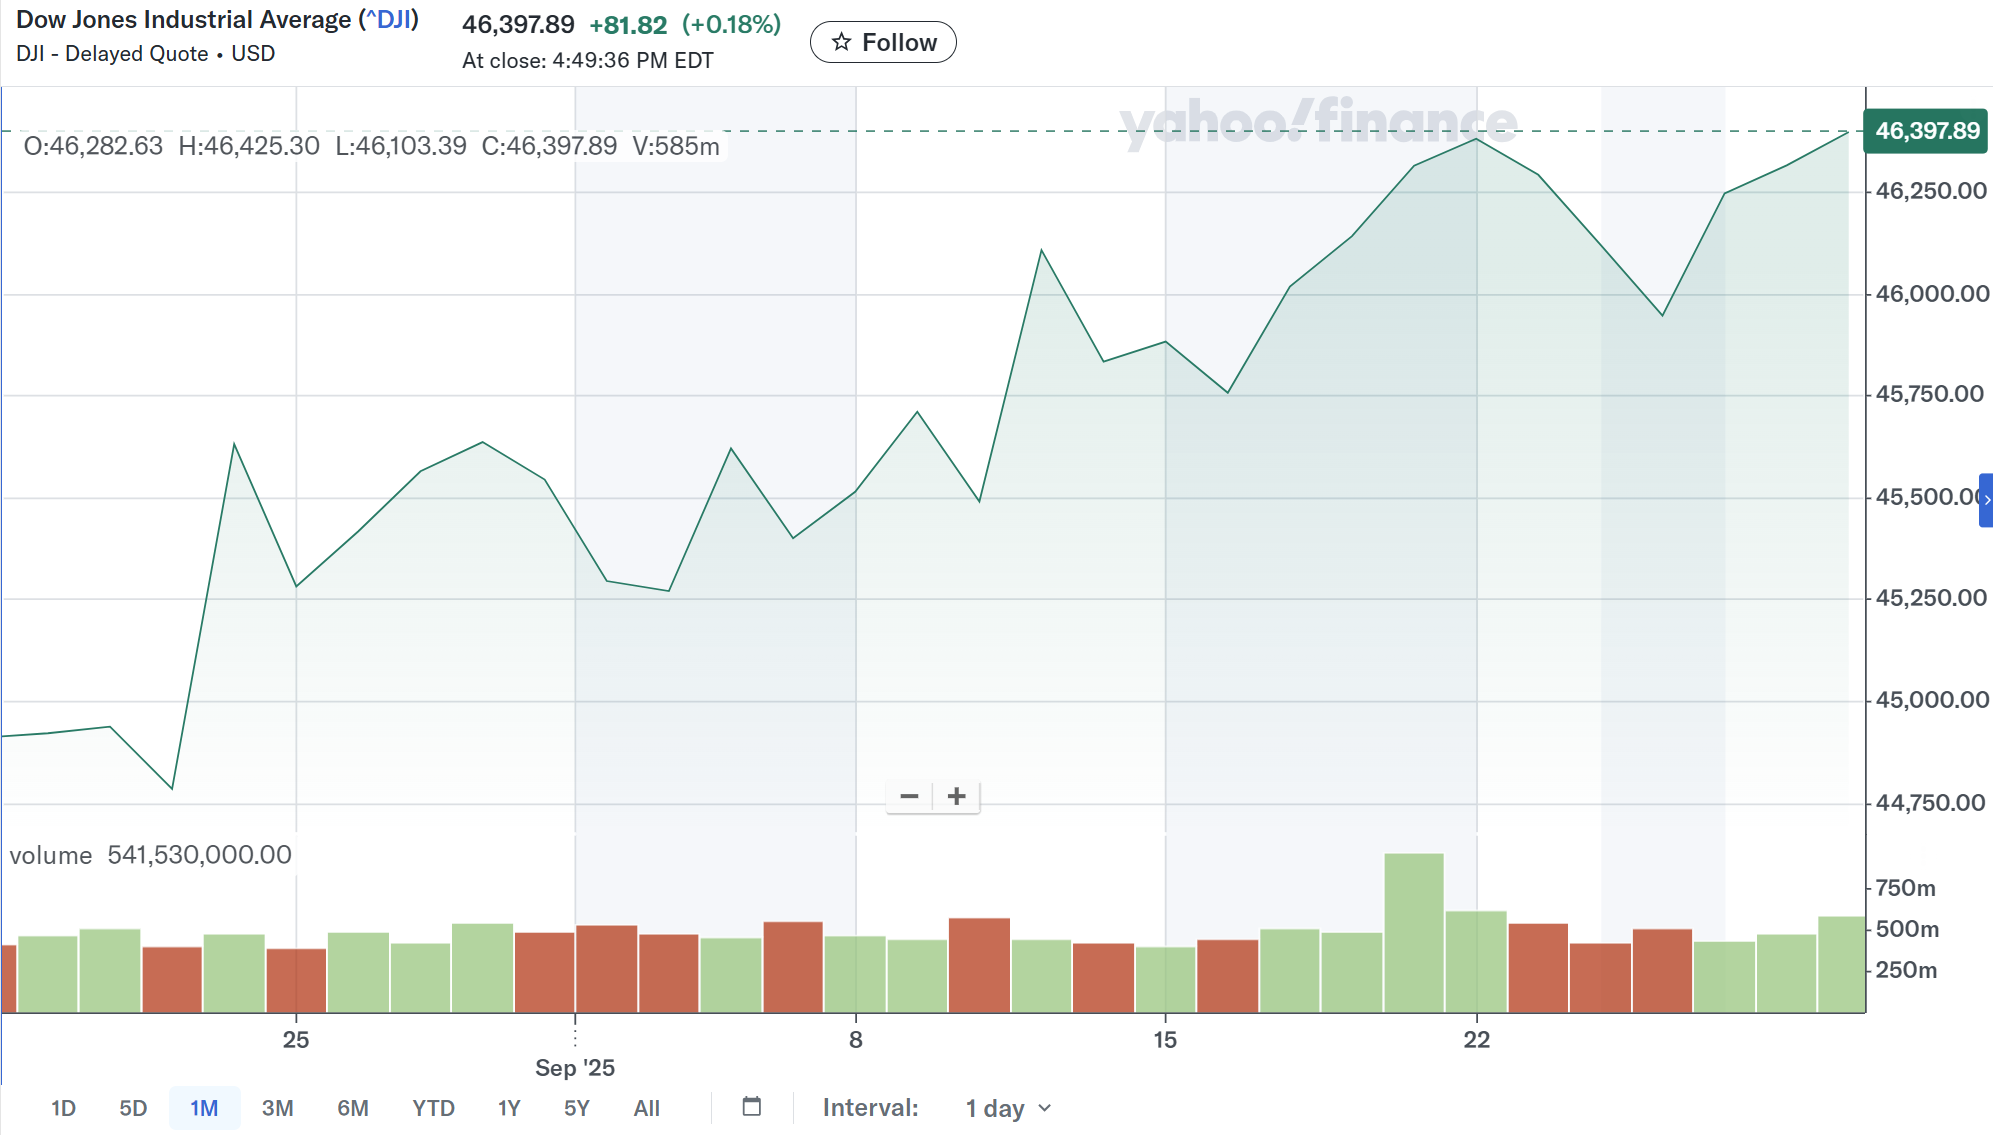Zoom in with the plus button
Screen dimensions: 1993x1135
[957, 796]
